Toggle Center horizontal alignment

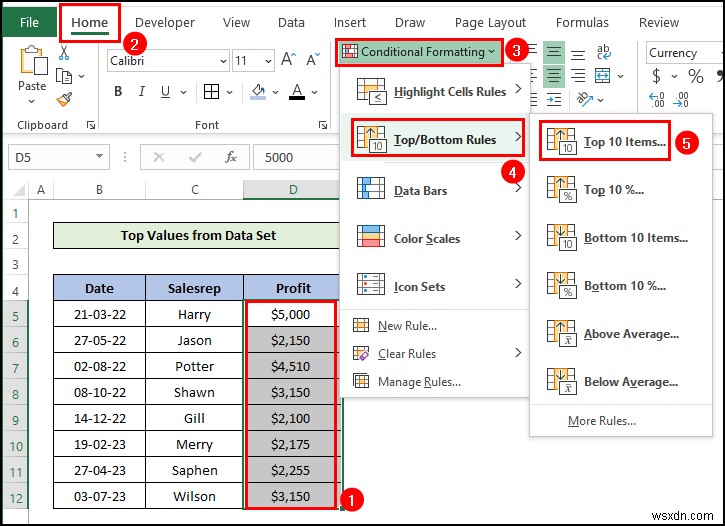click(x=554, y=75)
